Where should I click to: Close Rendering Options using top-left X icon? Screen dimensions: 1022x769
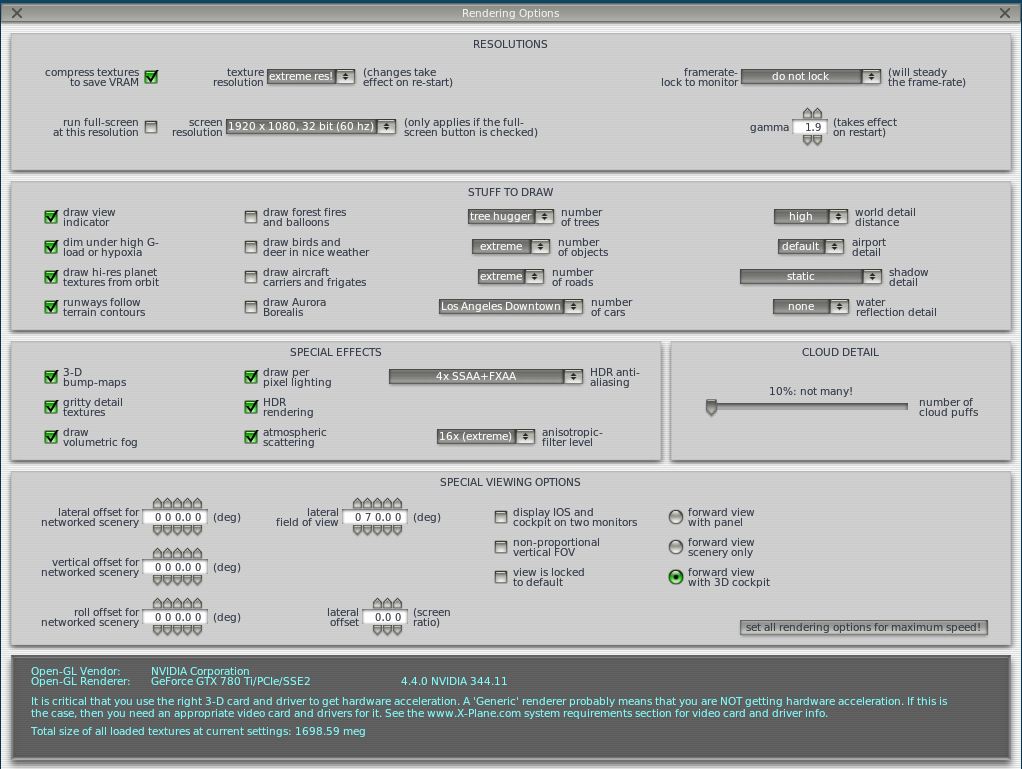coord(17,13)
